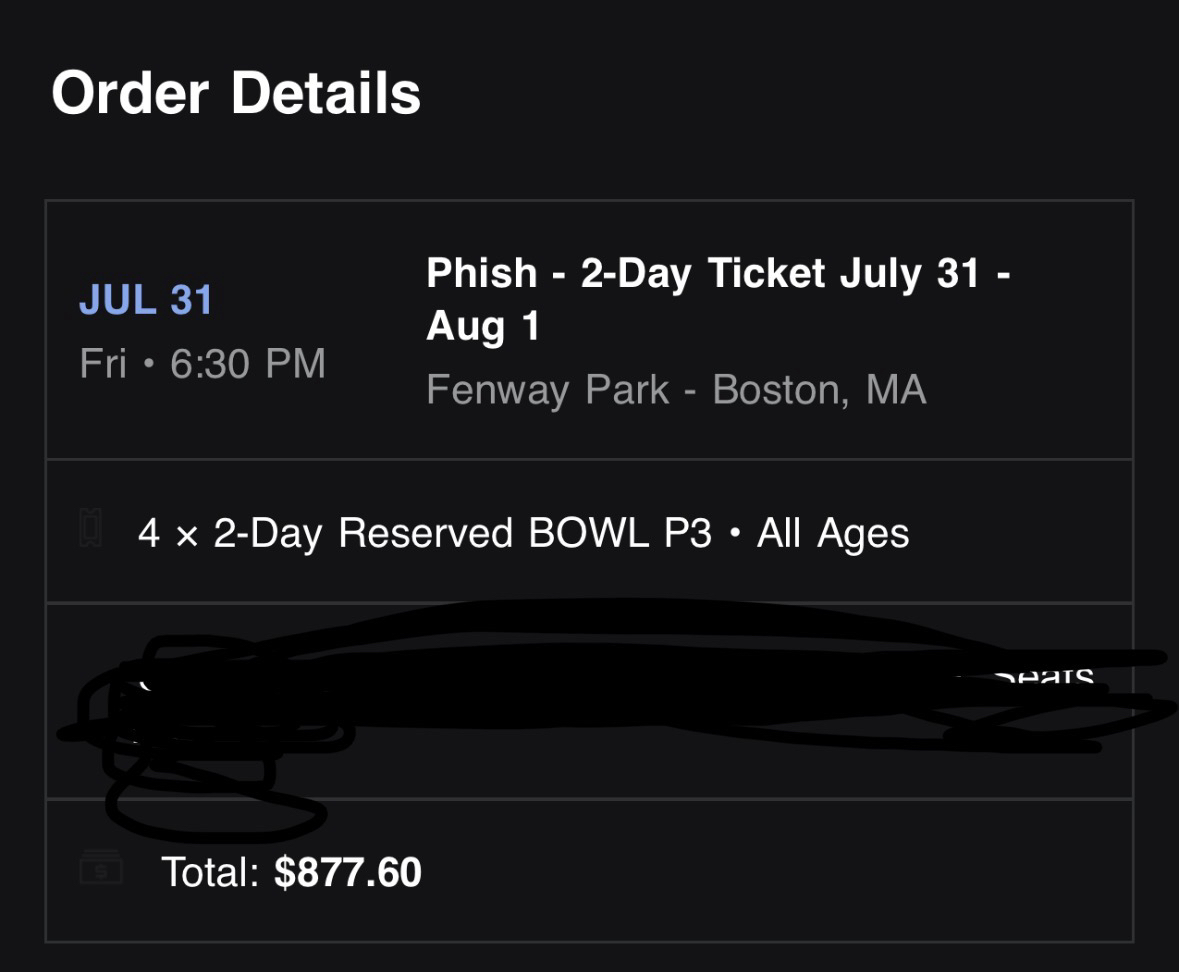Viewport: 1179px width, 972px height.
Task: Click the Total: label
Action: tap(211, 872)
